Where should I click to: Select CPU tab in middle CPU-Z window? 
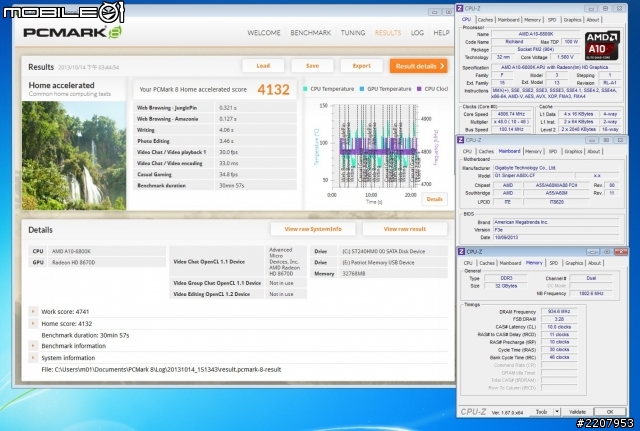(467, 151)
